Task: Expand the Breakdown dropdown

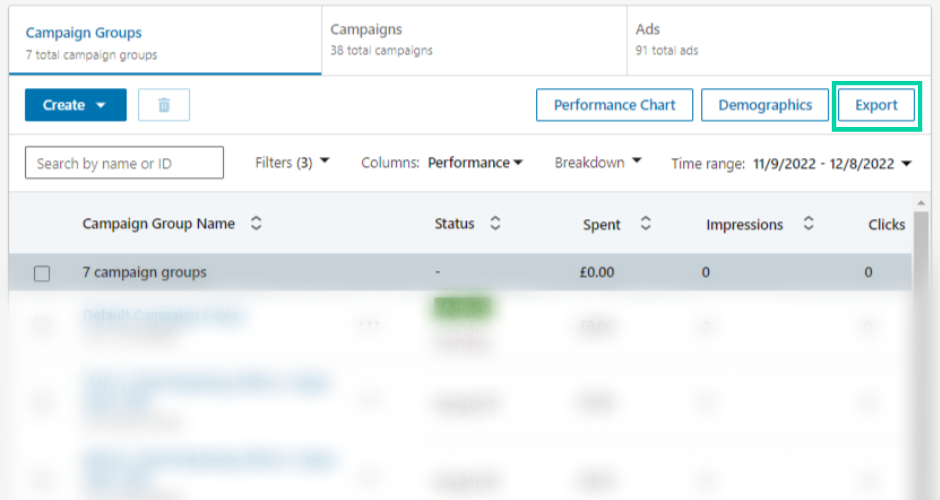Action: (x=598, y=162)
